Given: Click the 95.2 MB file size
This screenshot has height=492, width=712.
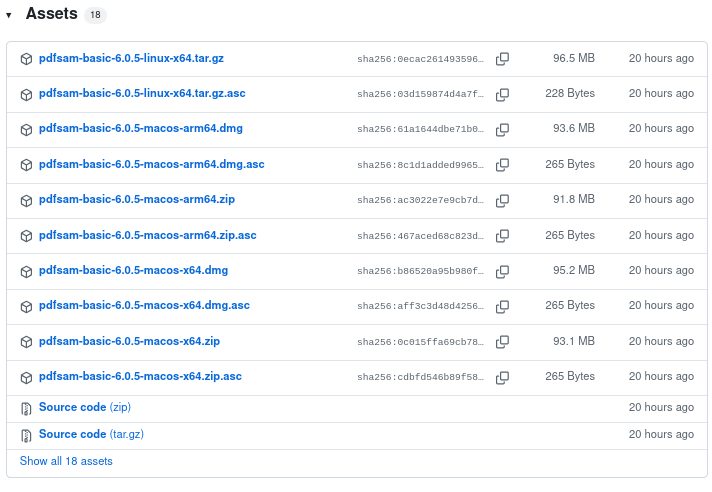Looking at the screenshot, I should point(574,271).
